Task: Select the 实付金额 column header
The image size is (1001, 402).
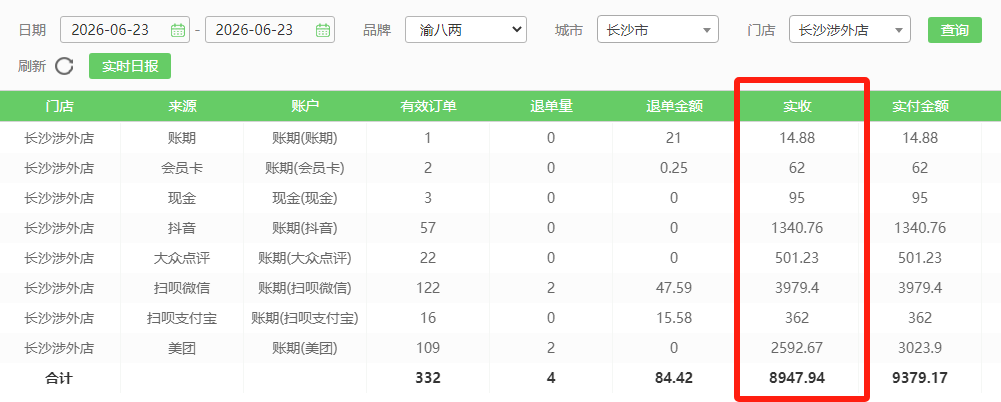Action: tap(920, 107)
